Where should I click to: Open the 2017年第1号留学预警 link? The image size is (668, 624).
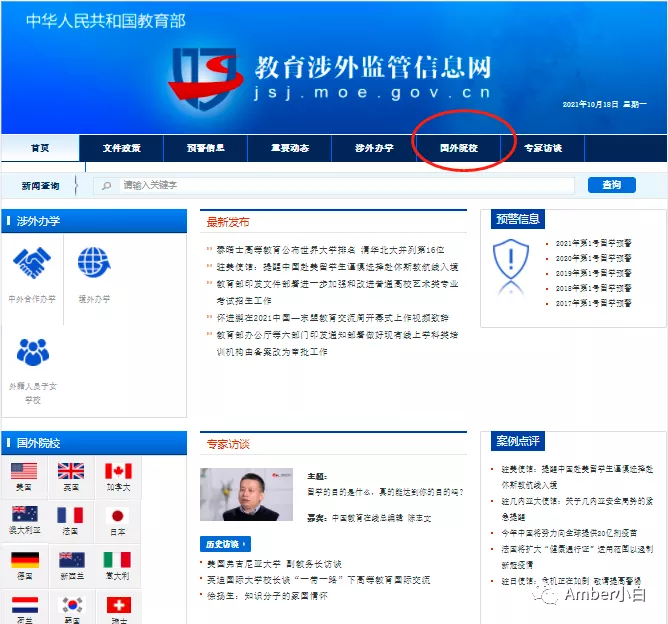point(593,303)
